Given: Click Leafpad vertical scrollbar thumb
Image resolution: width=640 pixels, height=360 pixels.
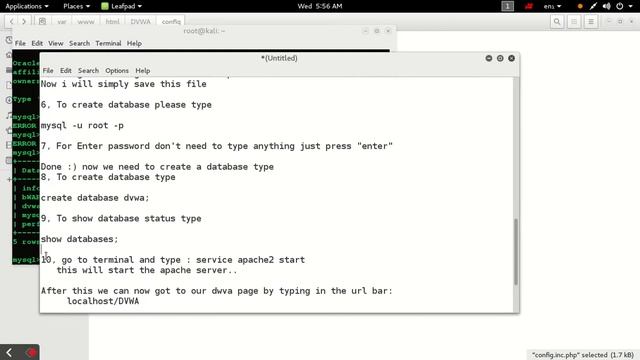Looking at the screenshot, I should click(516, 251).
